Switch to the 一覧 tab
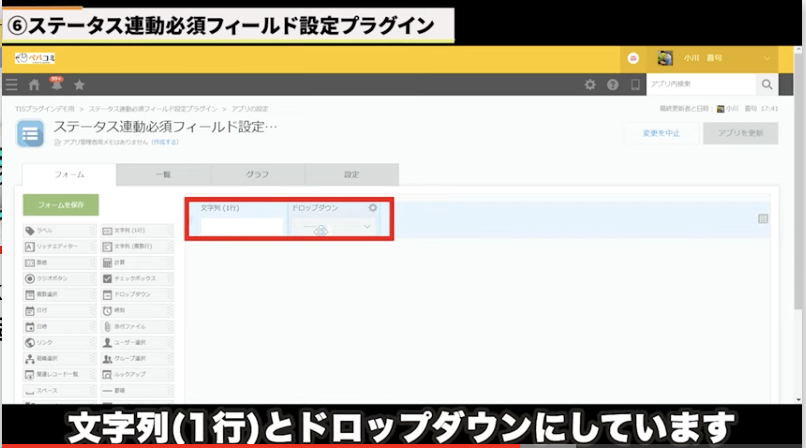Viewport: 806px width, 448px height. tap(163, 174)
